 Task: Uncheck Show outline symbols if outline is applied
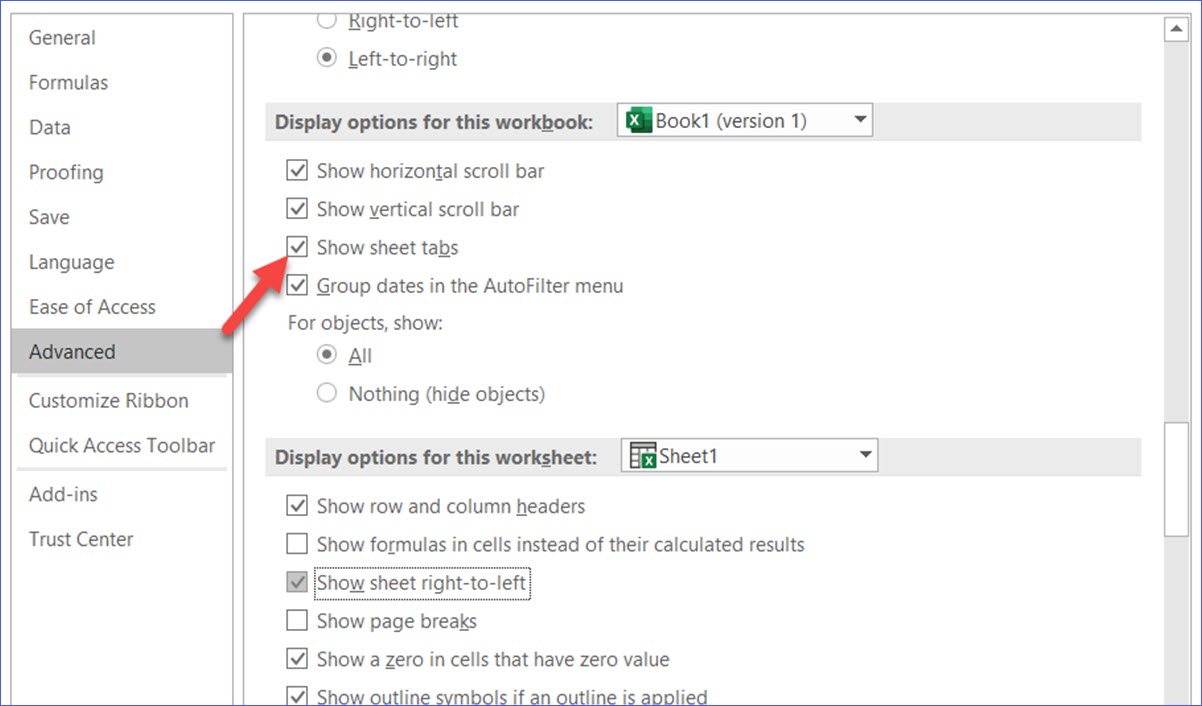[297, 694]
